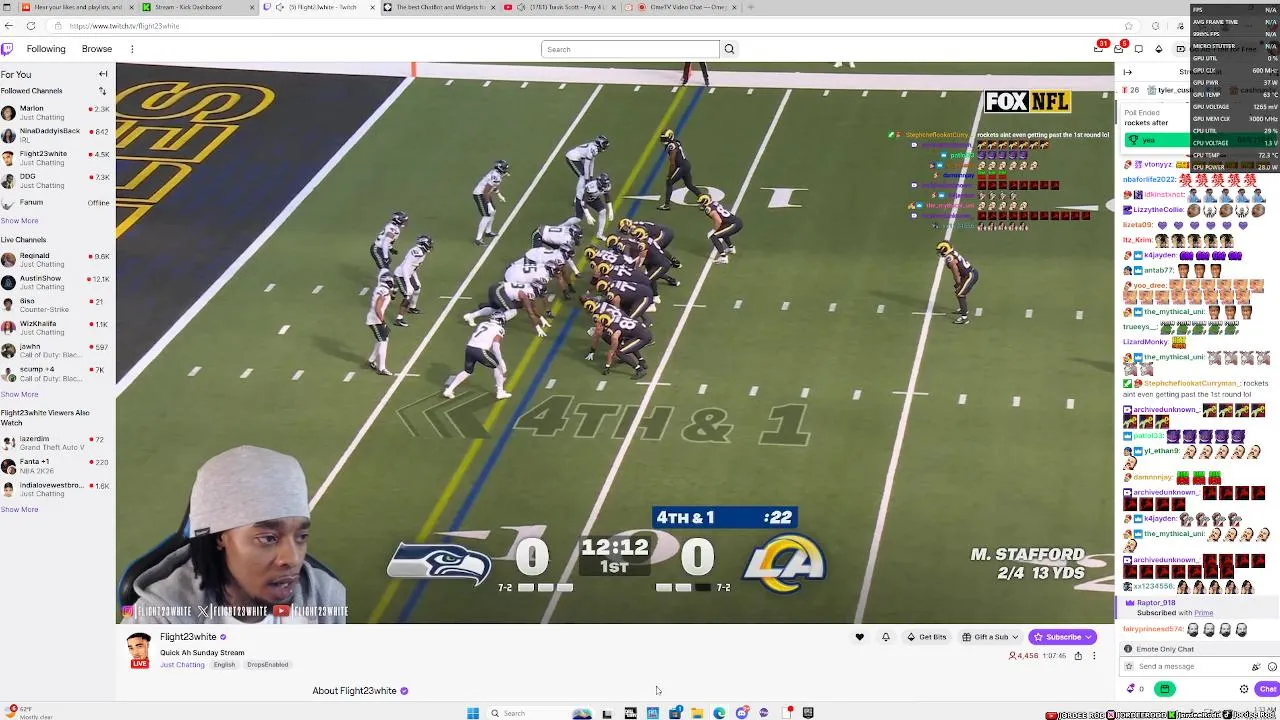Click the Twitch logo home icon
Viewport: 1280px width, 720px height.
[x=7, y=49]
